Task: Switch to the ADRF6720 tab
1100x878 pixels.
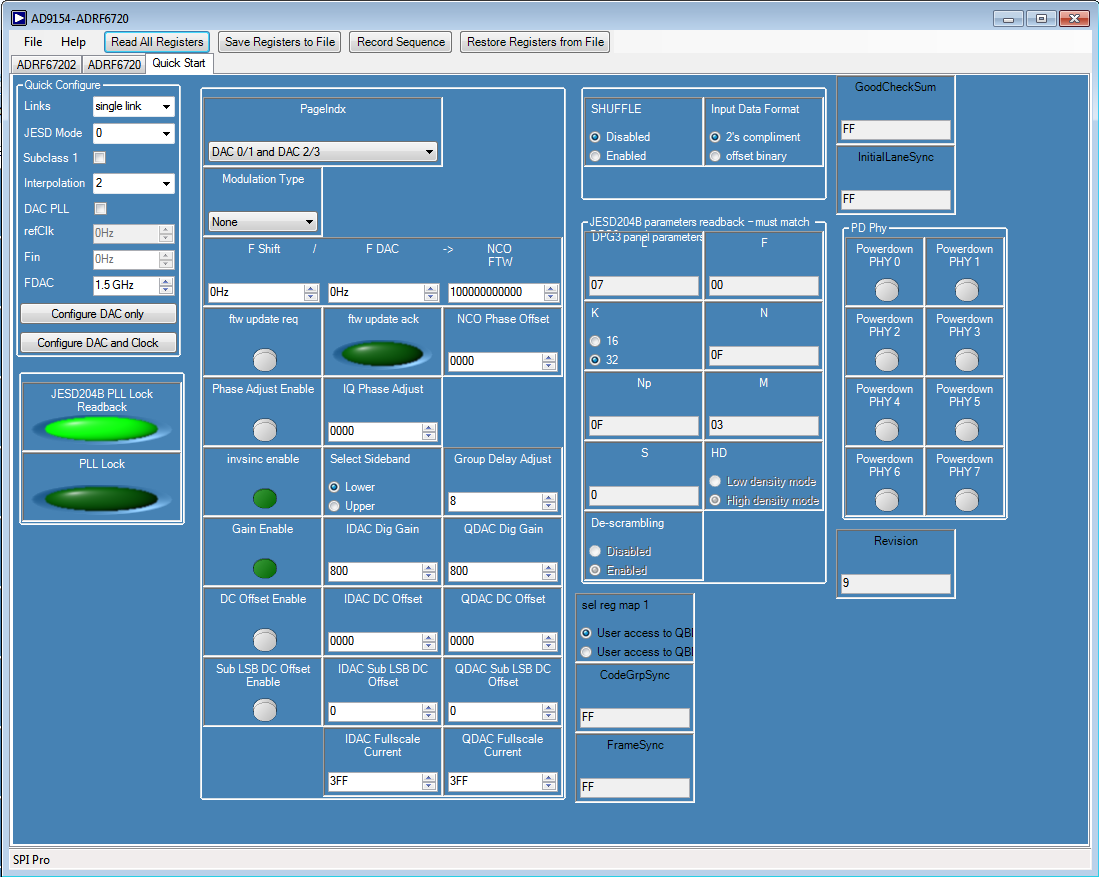Action: point(114,64)
